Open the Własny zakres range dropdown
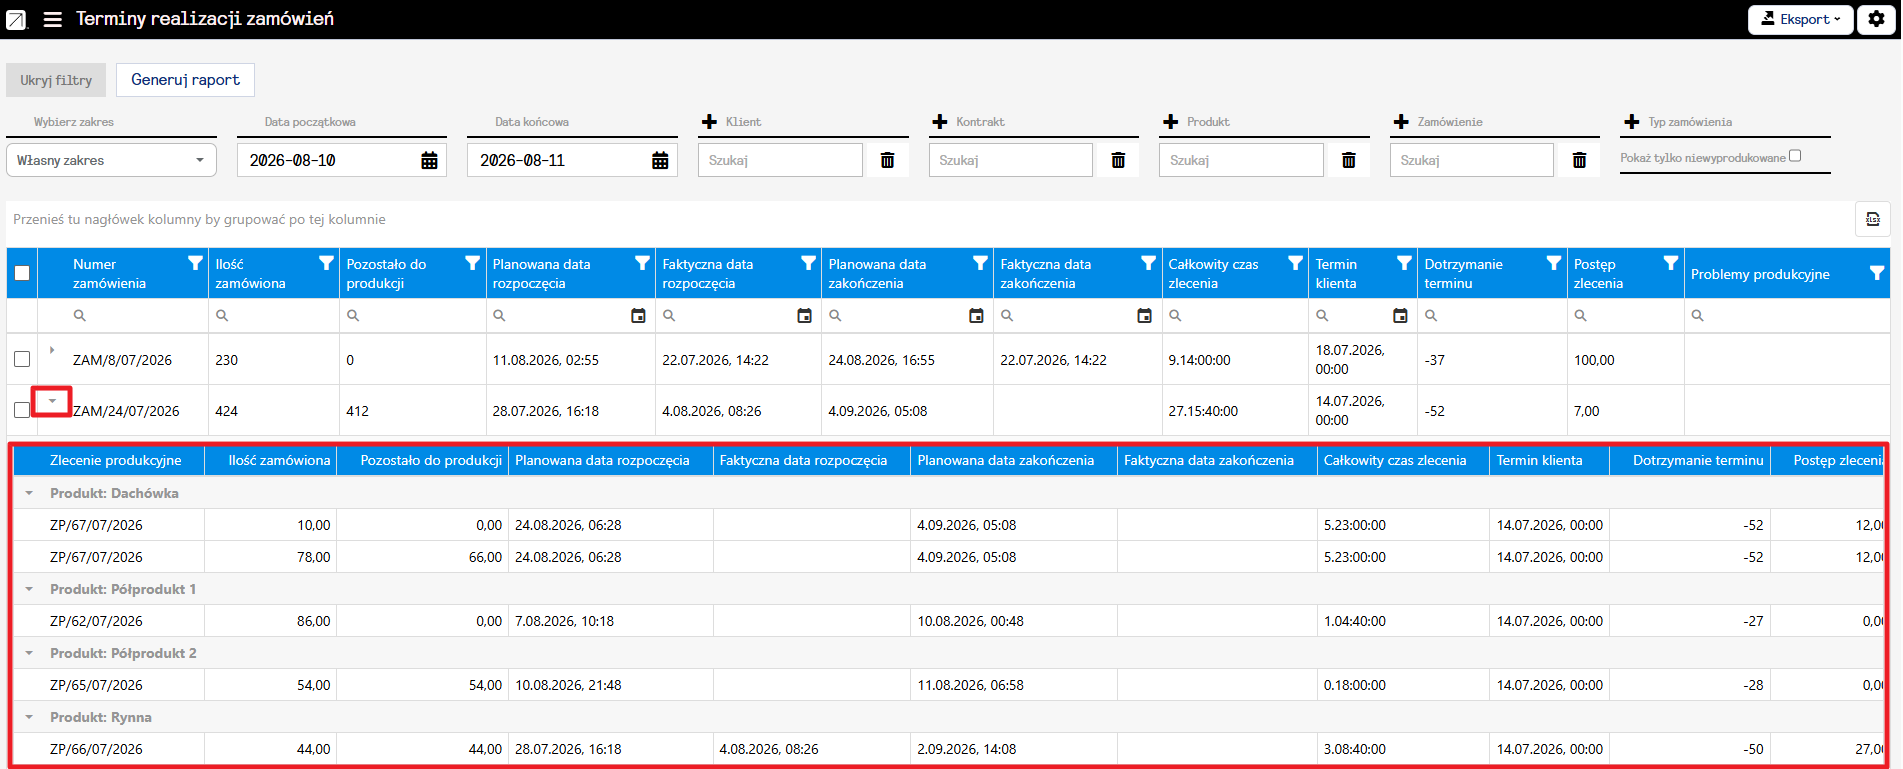This screenshot has width=1903, height=769. click(x=111, y=160)
